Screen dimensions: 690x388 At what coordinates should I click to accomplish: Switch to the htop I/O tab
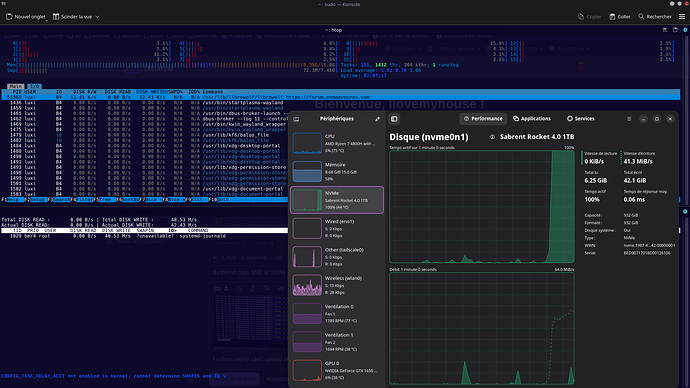tap(34, 86)
